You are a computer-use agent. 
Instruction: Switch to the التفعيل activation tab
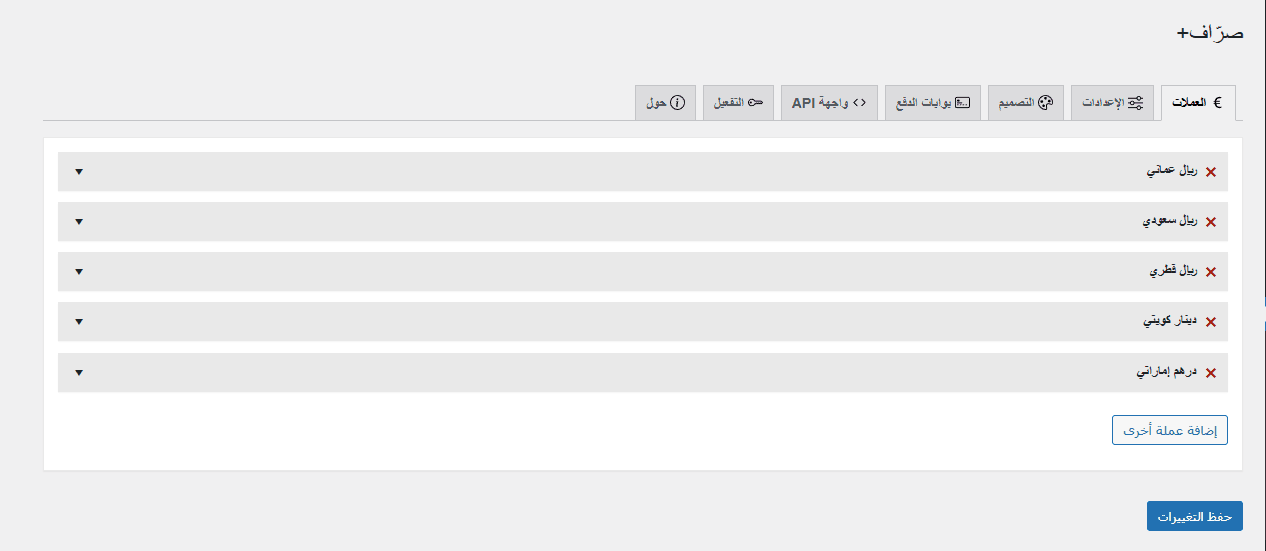tap(738, 103)
